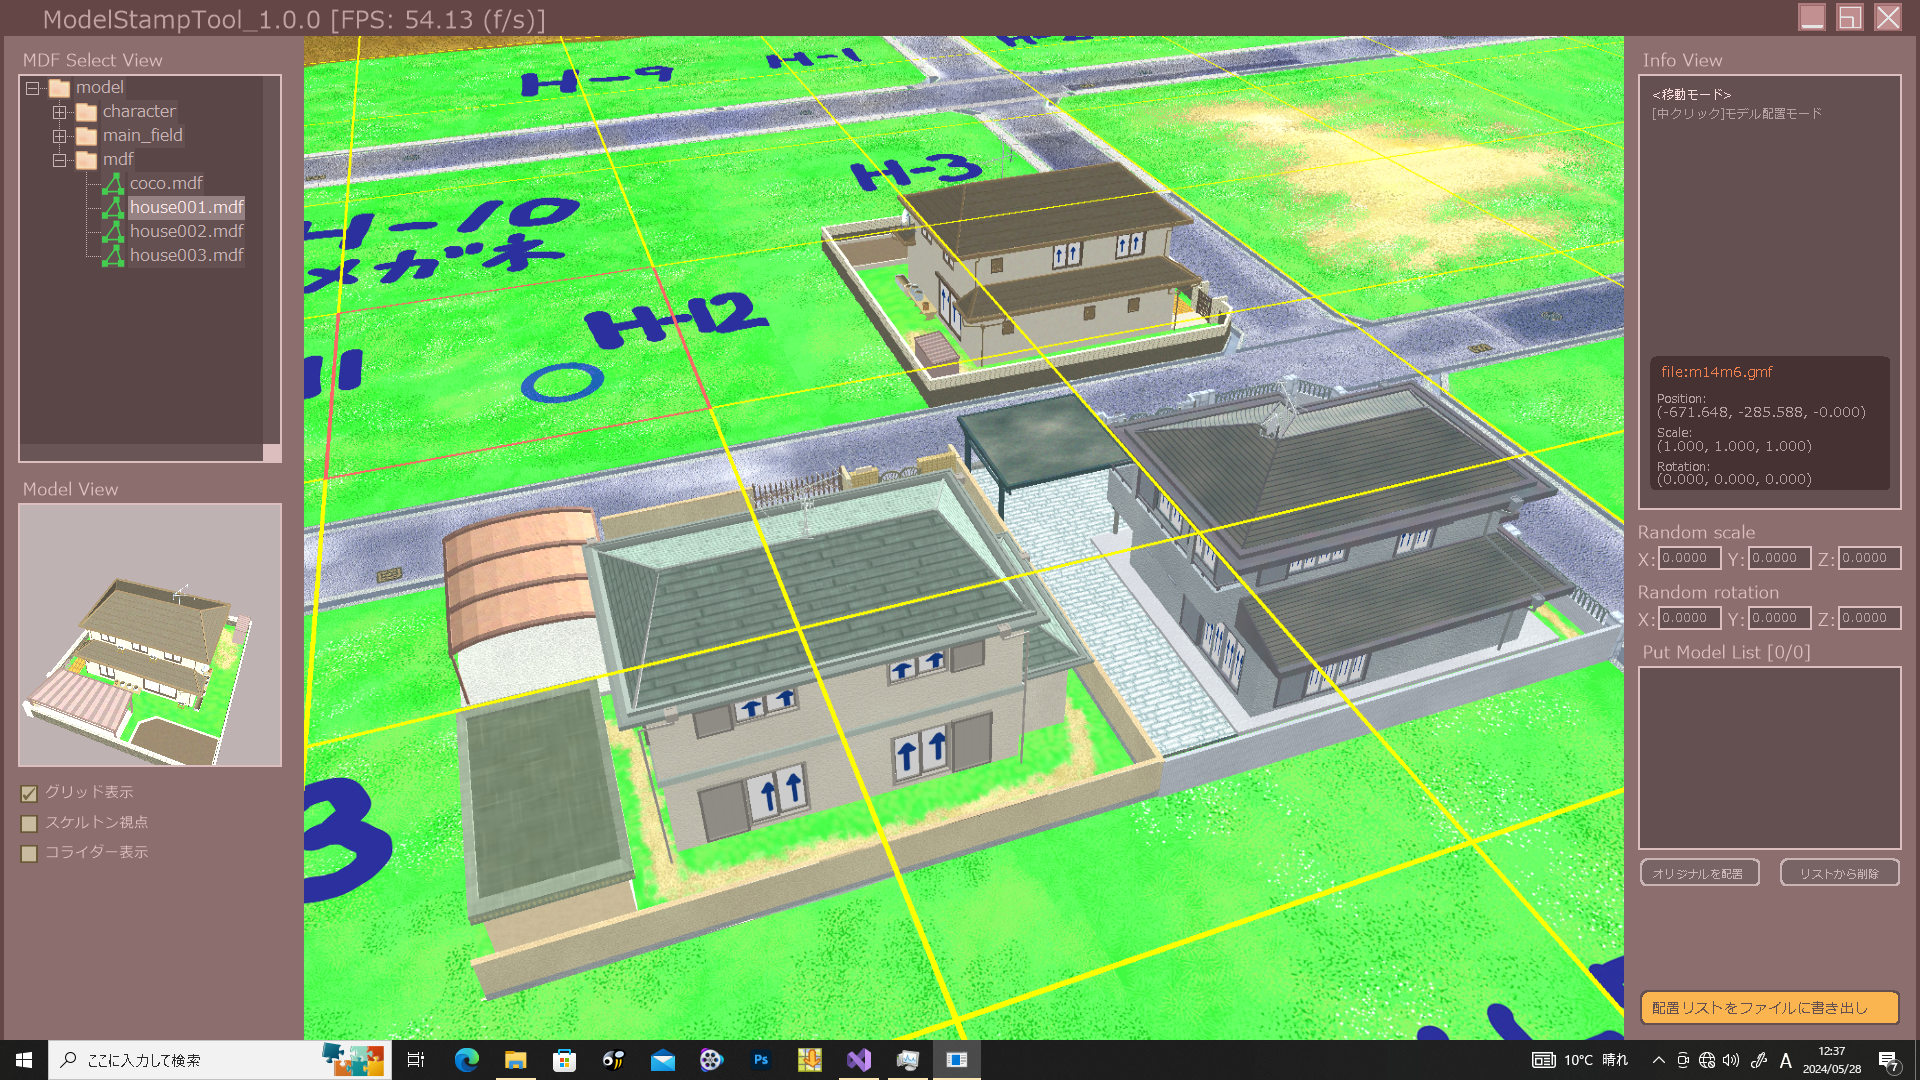This screenshot has width=1920, height=1080.
Task: Open Photoshop from the taskbar
Action: pyautogui.click(x=760, y=1060)
